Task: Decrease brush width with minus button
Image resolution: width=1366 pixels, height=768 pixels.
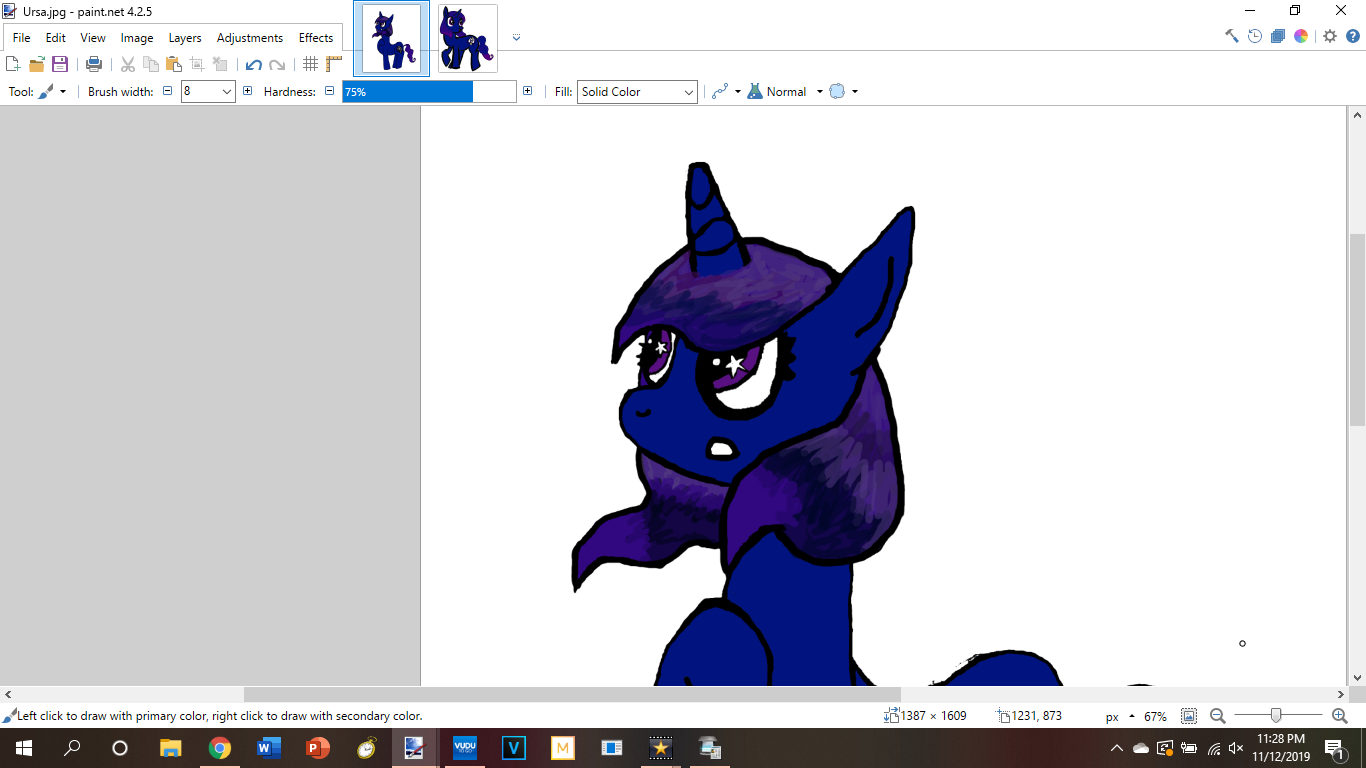Action: (x=168, y=91)
